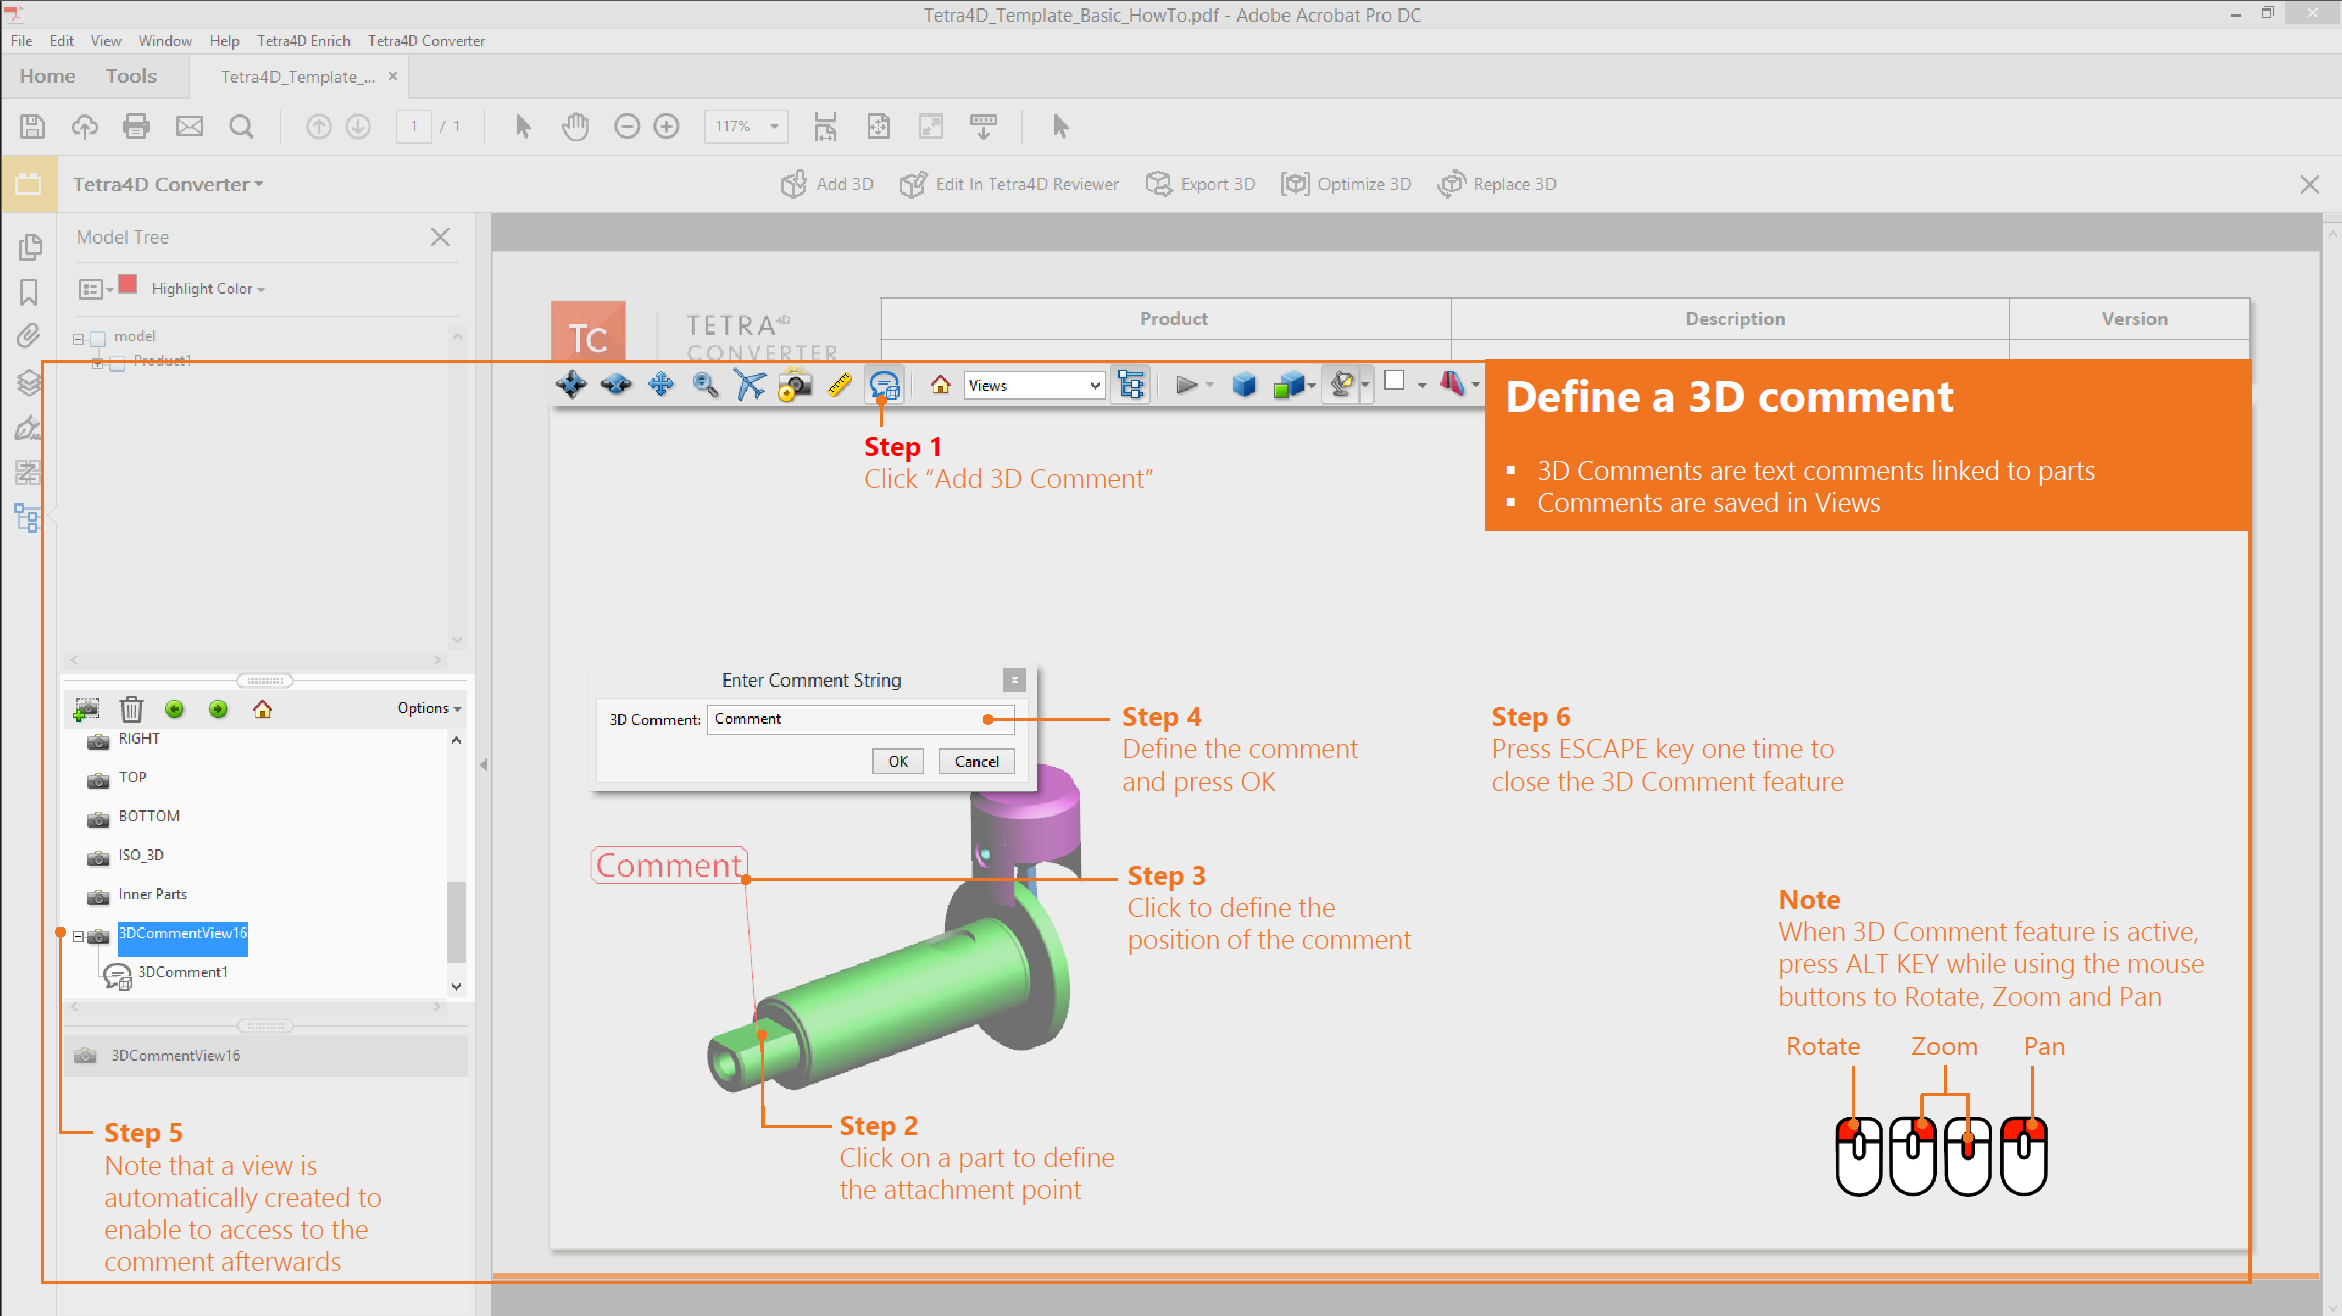The height and width of the screenshot is (1316, 2342).
Task: Open the Highlight Color dropdown
Action: coord(208,289)
